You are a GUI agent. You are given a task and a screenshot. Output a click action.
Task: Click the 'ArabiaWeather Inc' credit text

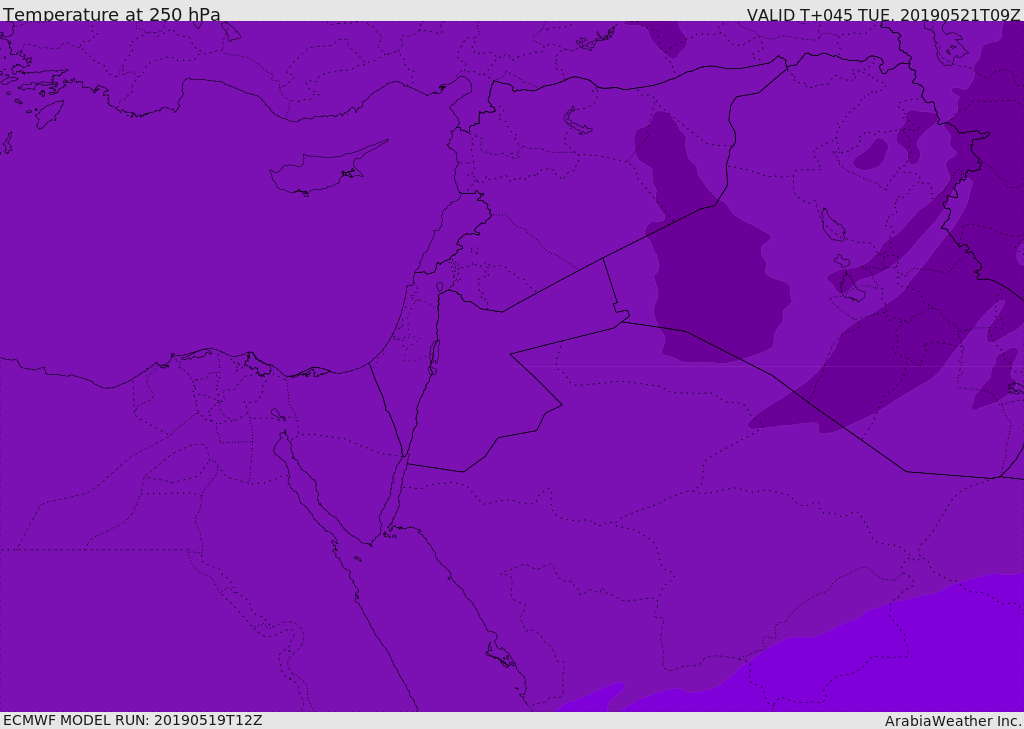point(953,721)
